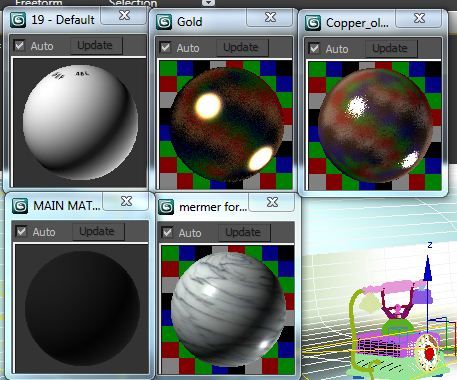Close the Copper_ol... preview window
This screenshot has width=457, height=380.
pyautogui.click(x=419, y=18)
